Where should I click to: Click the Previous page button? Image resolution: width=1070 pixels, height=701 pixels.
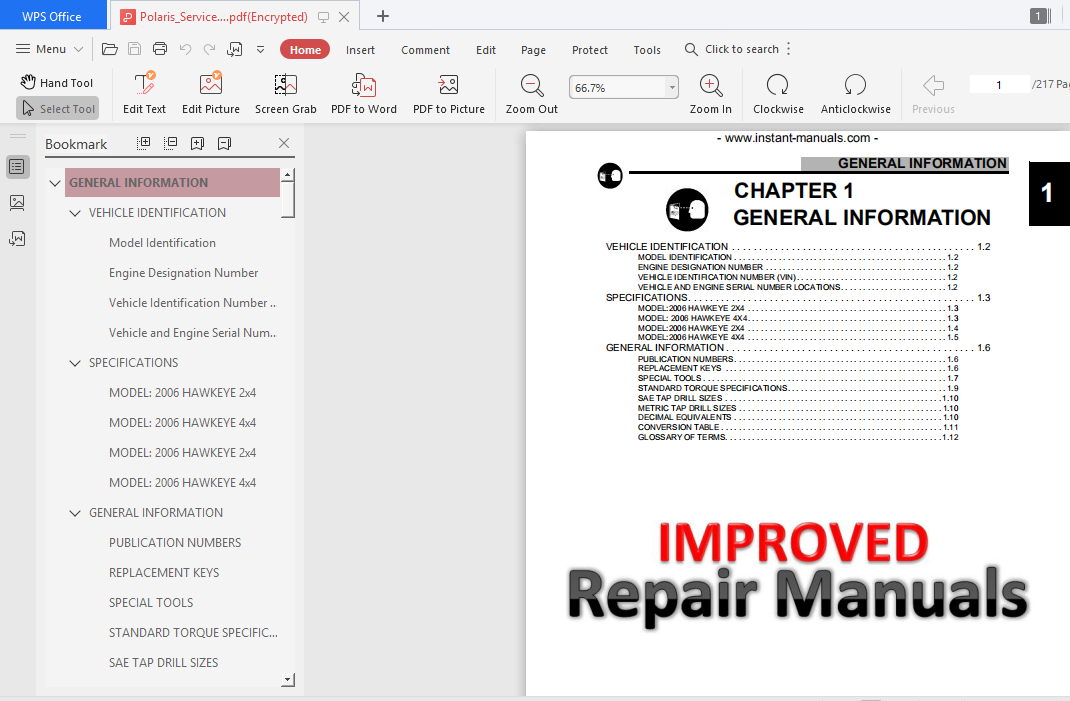(x=933, y=93)
